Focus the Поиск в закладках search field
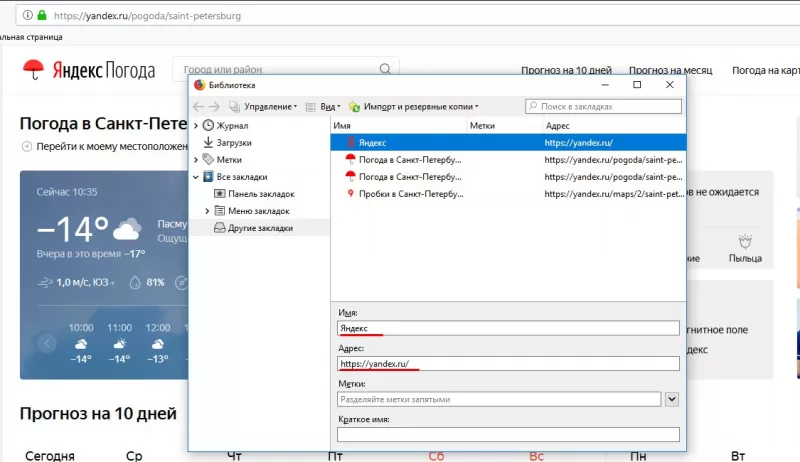This screenshot has width=800, height=462. click(603, 106)
